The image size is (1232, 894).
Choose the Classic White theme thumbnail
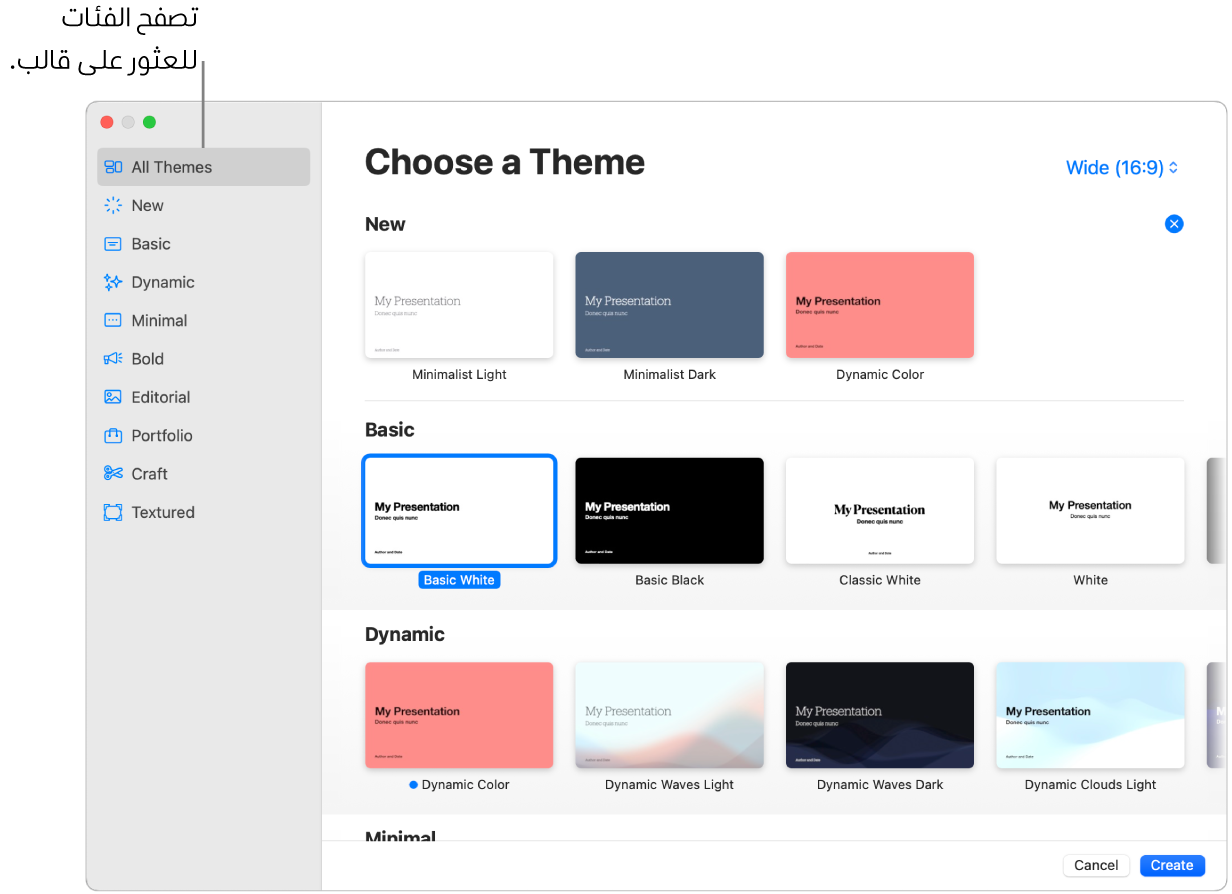[880, 511]
